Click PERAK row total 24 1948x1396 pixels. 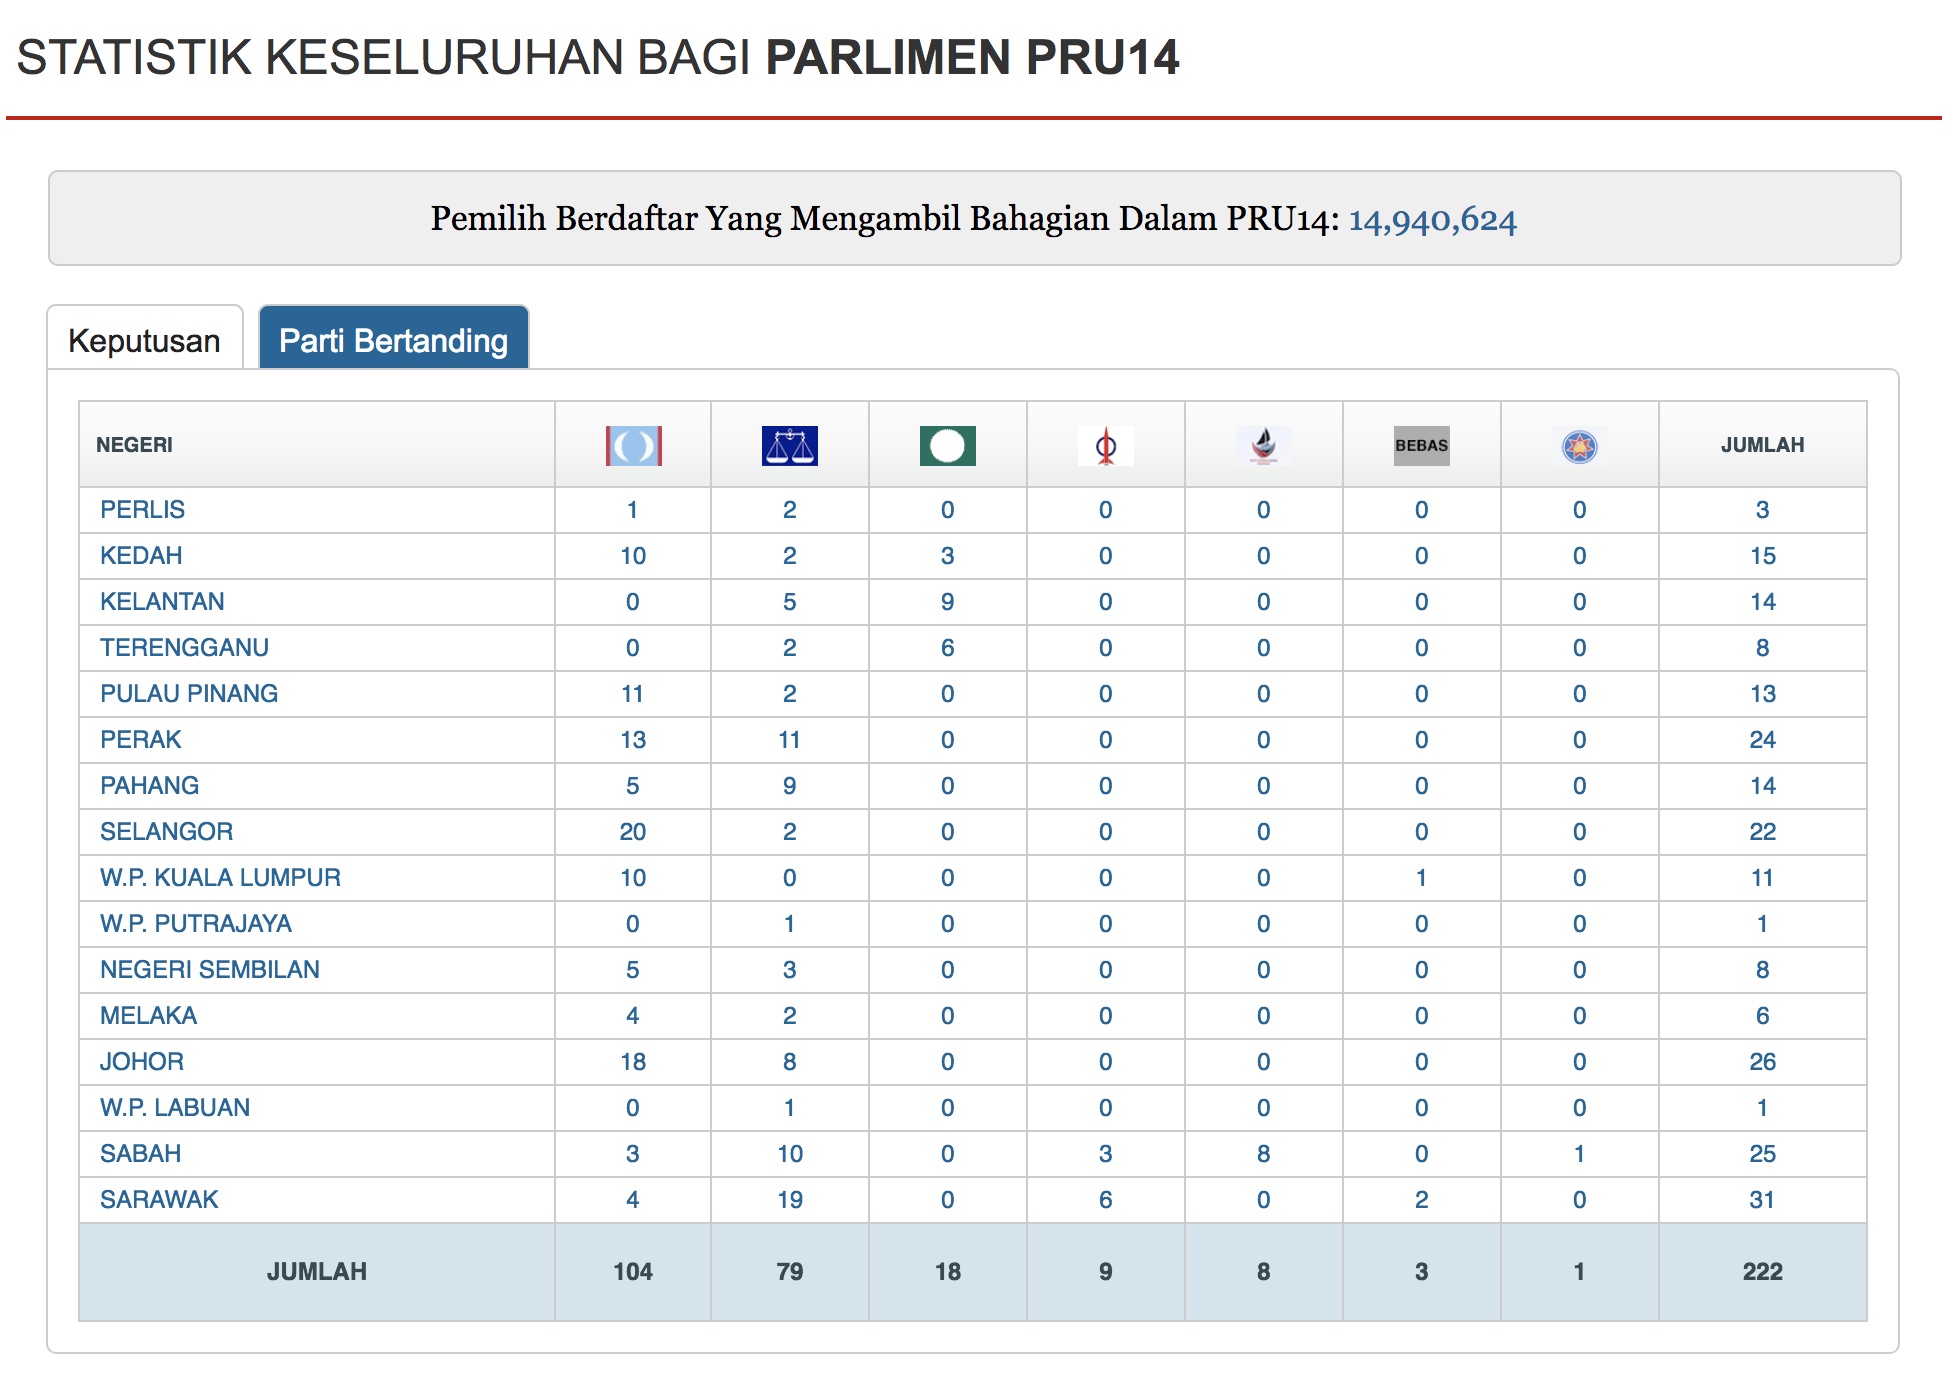click(1762, 740)
